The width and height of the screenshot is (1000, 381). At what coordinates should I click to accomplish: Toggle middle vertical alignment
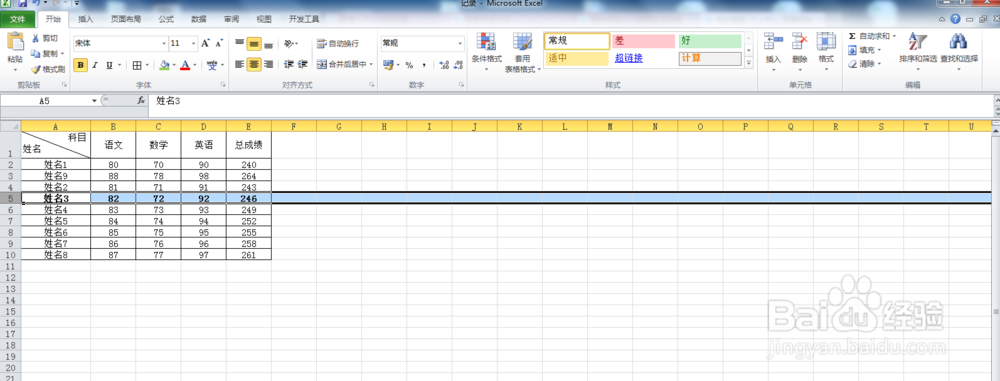254,43
